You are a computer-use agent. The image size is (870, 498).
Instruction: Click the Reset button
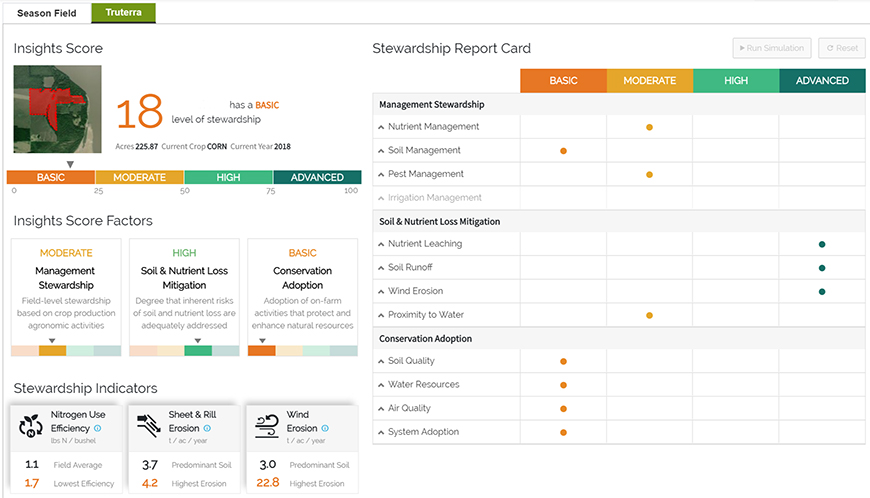(x=841, y=48)
